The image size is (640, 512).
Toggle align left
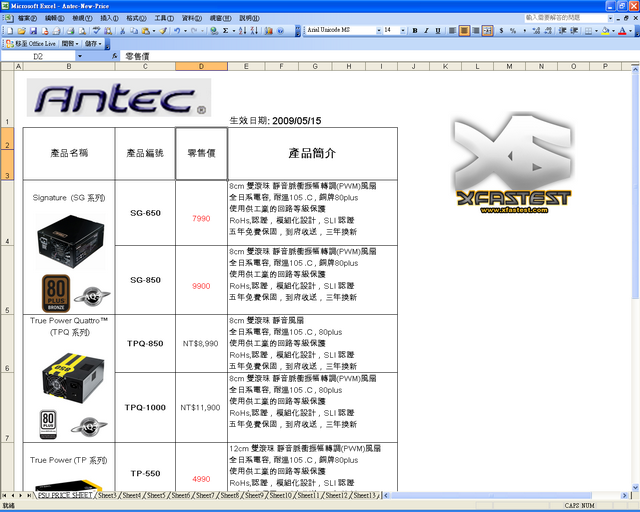pyautogui.click(x=452, y=31)
